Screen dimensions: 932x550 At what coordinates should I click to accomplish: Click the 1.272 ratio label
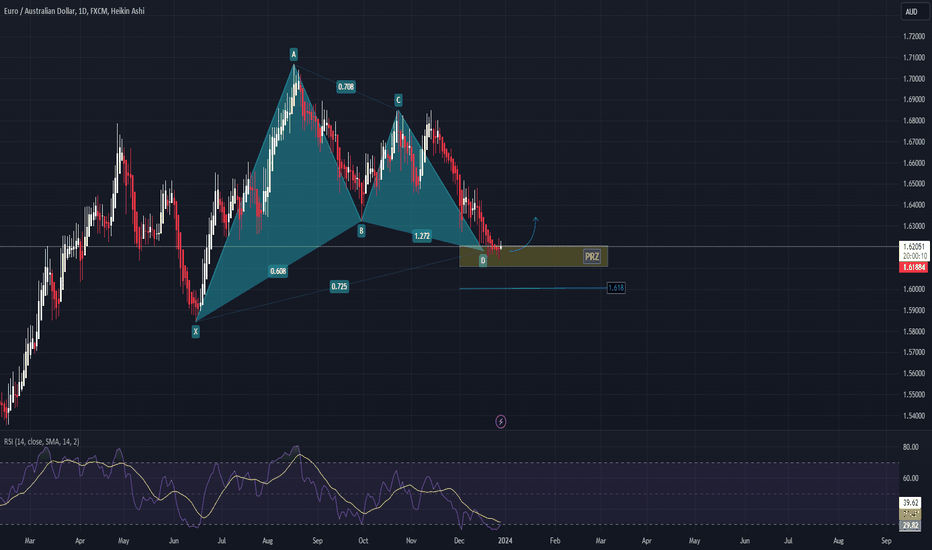421,236
